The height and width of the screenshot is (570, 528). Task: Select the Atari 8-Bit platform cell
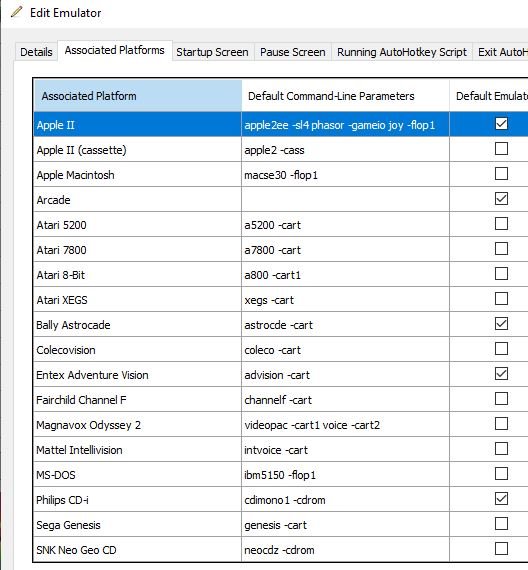pyautogui.click(x=137, y=275)
